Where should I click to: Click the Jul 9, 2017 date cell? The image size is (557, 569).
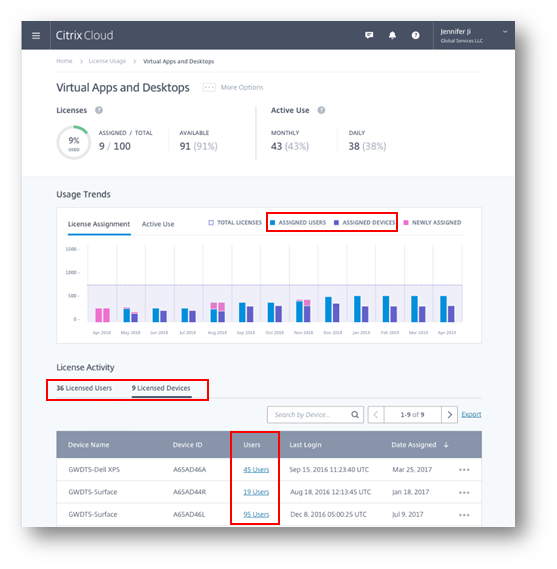tap(408, 515)
